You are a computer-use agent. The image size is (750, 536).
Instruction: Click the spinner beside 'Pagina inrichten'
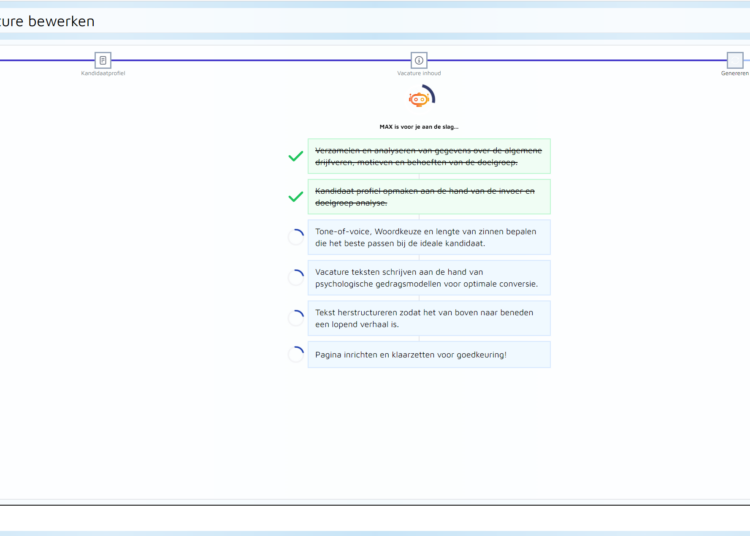(296, 354)
